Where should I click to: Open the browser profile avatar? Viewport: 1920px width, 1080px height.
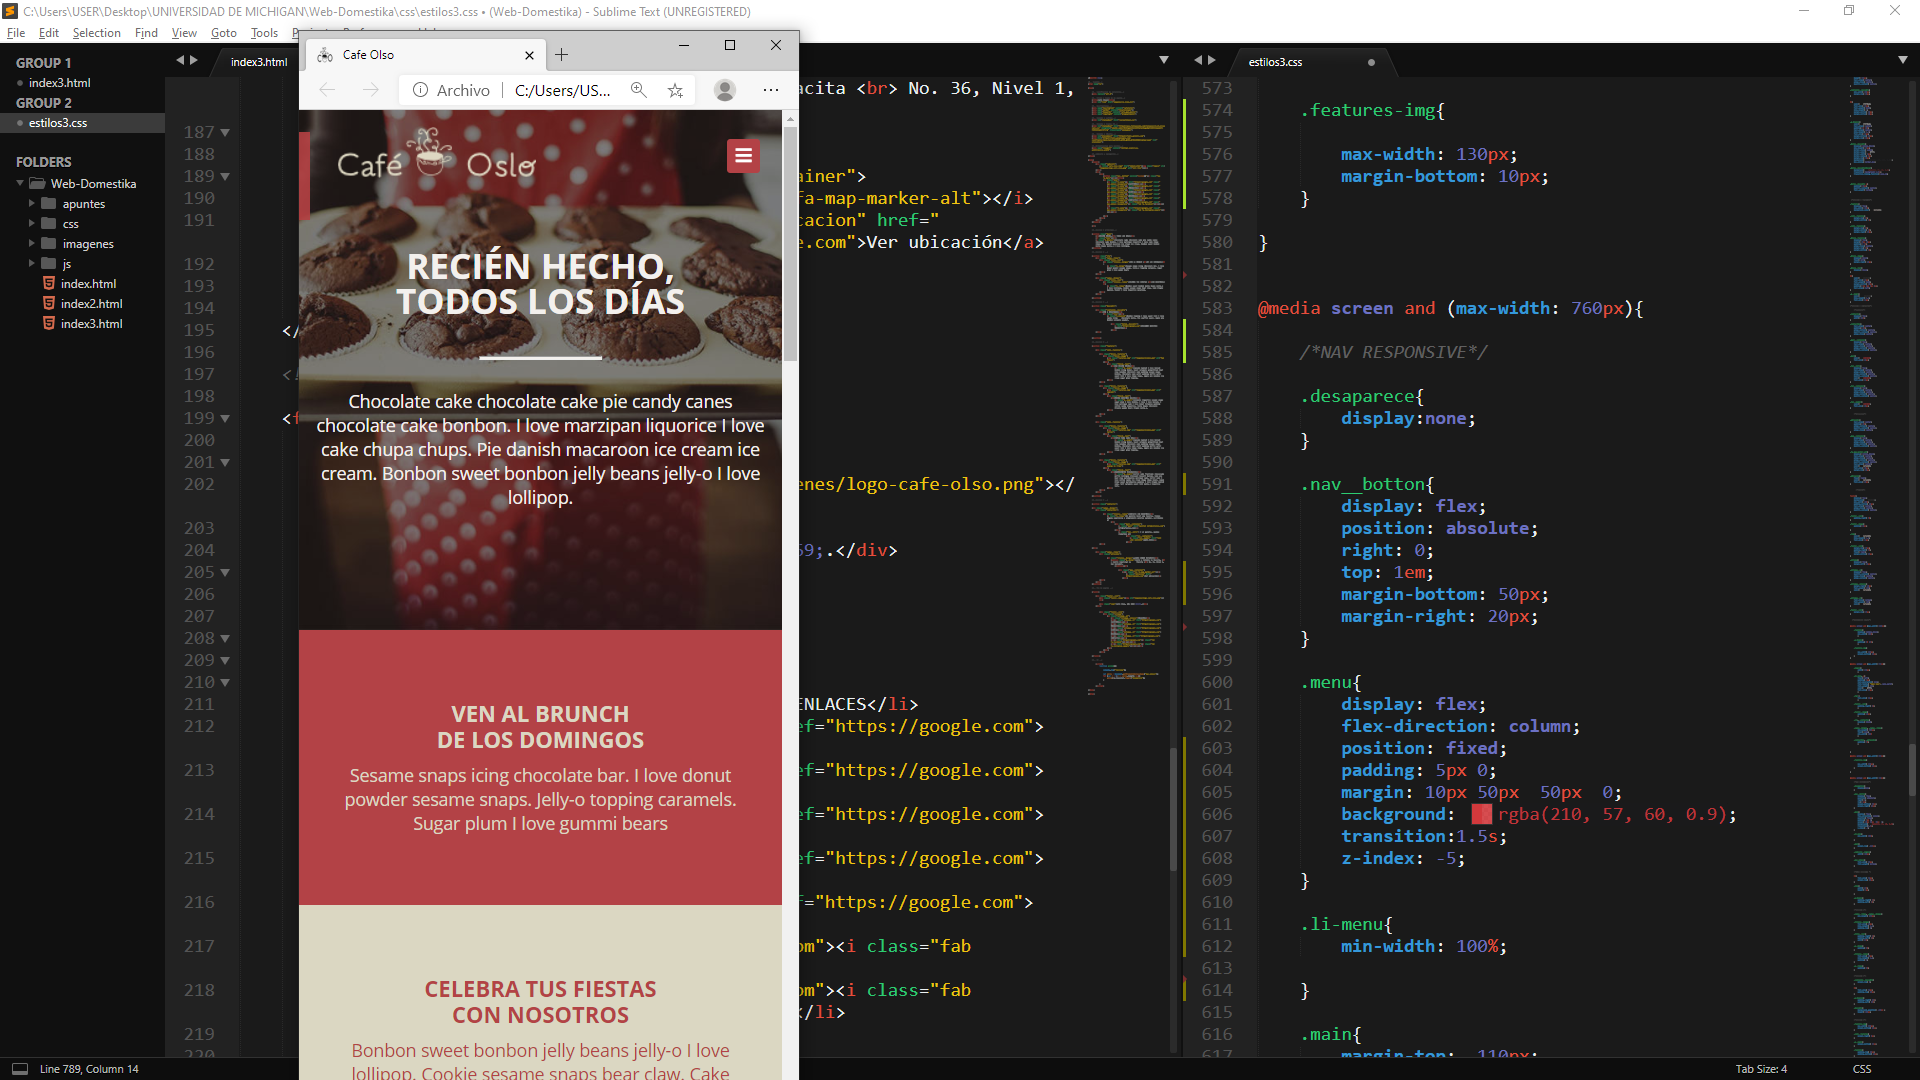[x=725, y=90]
